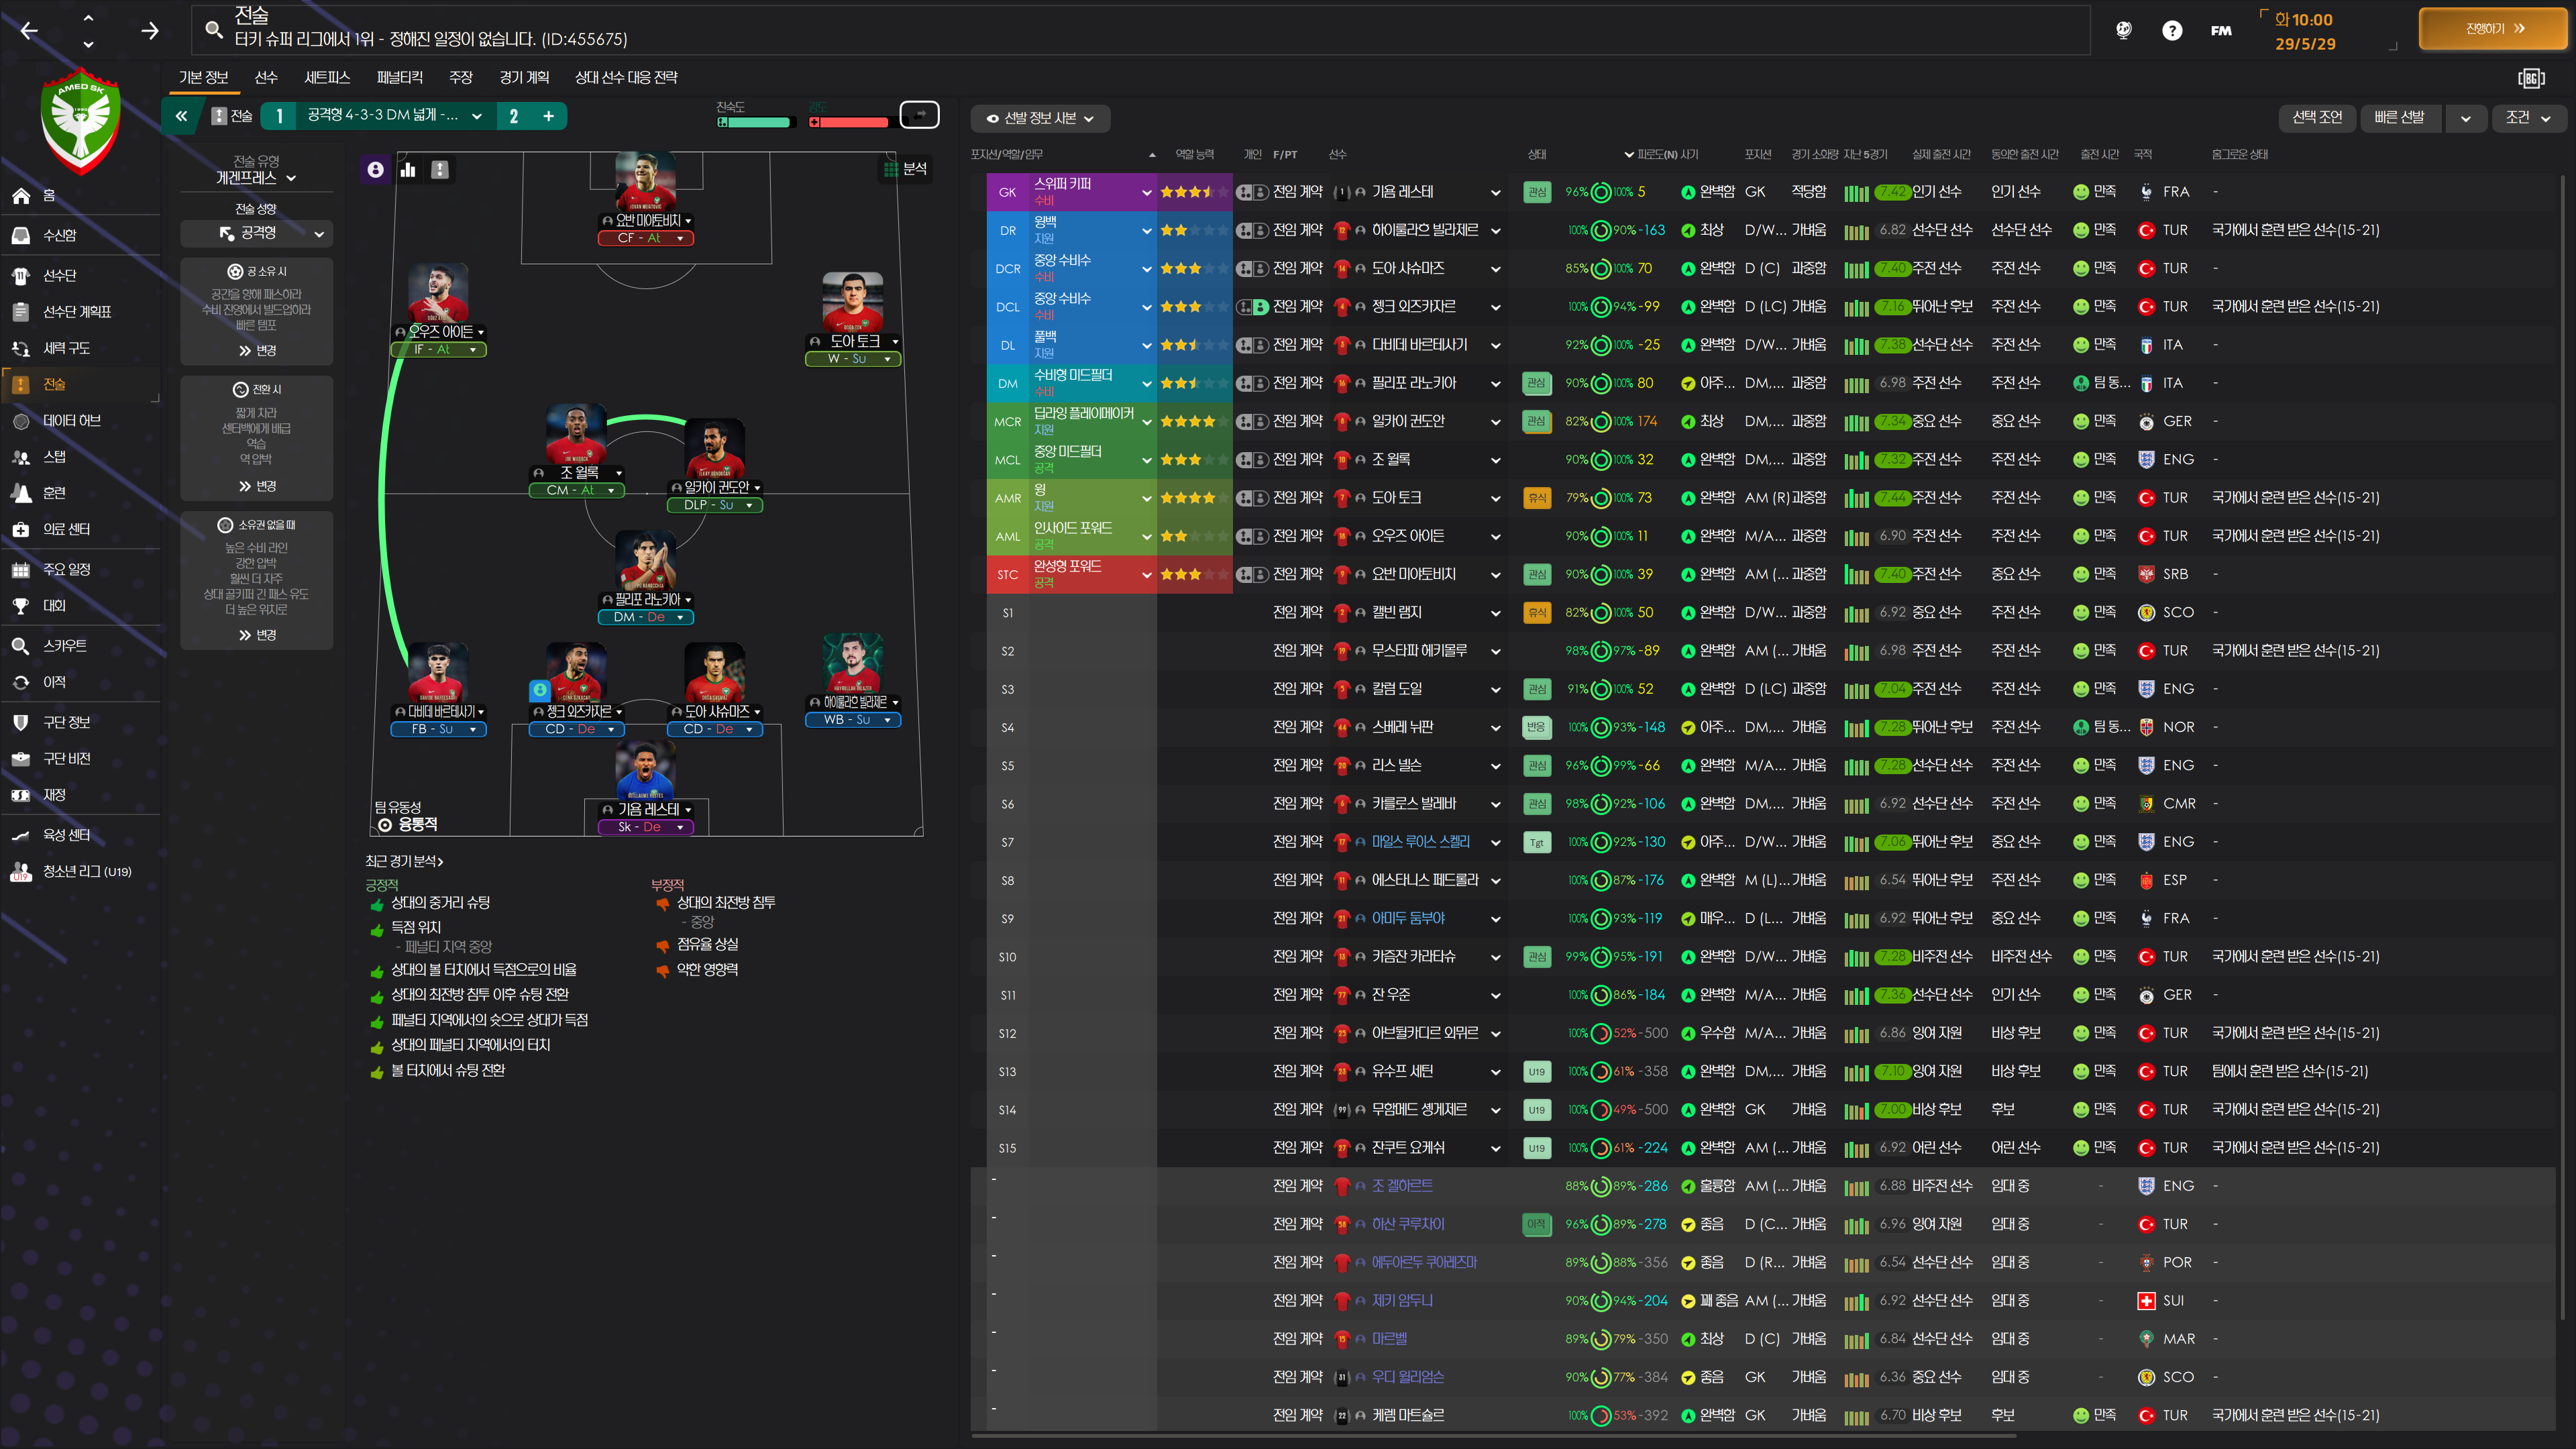The height and width of the screenshot is (1449, 2576).
Task: Add a new tactic slot with plus
Action: (x=549, y=116)
